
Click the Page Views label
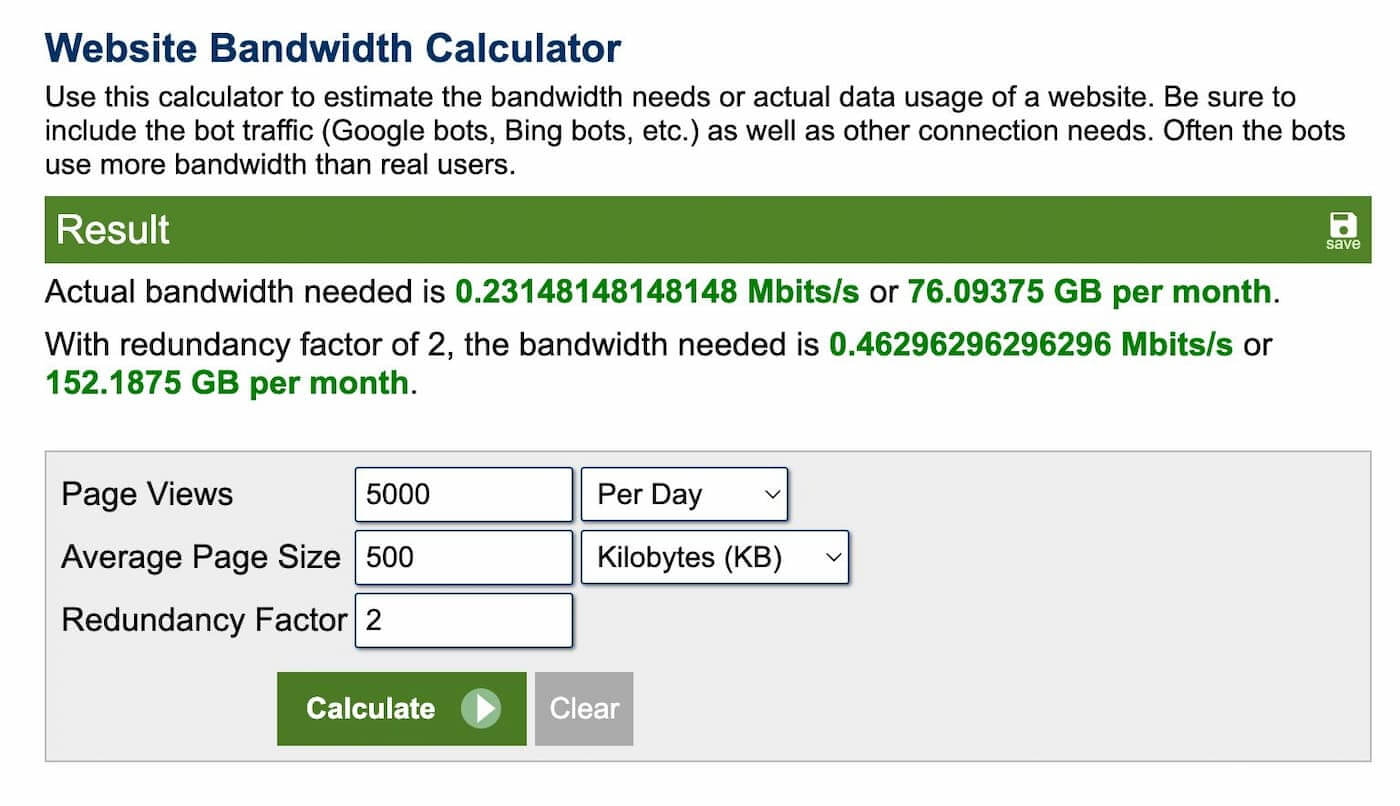(147, 494)
